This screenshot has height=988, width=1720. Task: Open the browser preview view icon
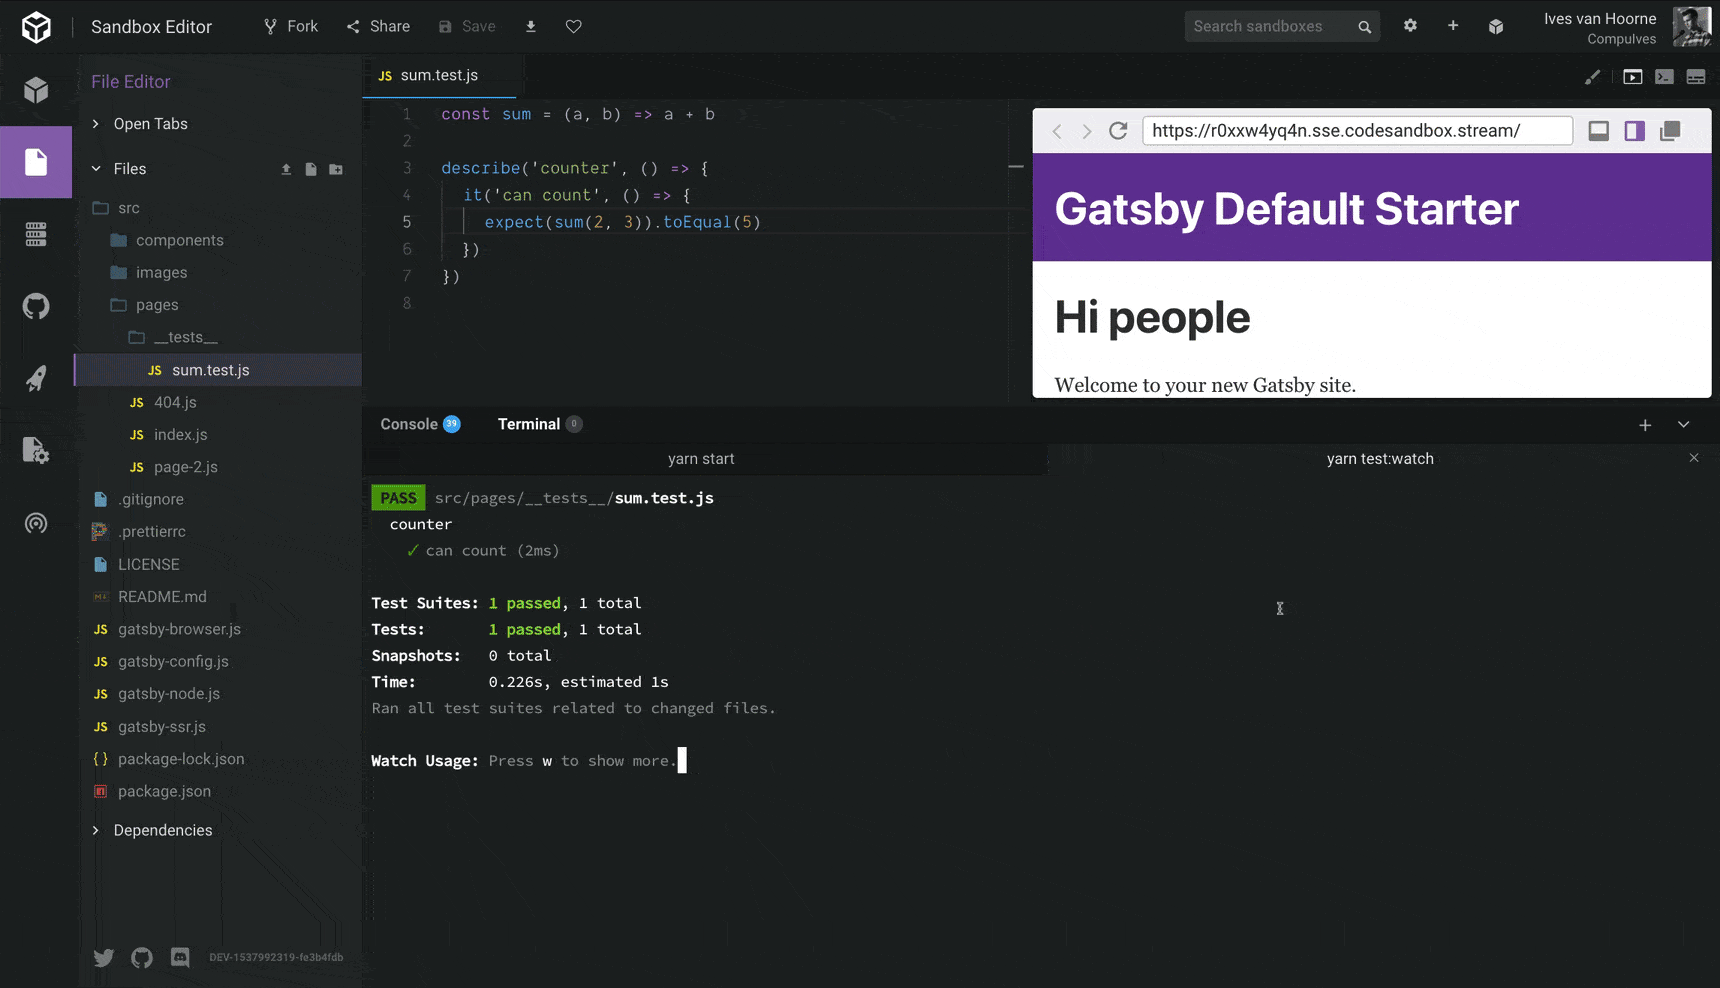[1633, 76]
